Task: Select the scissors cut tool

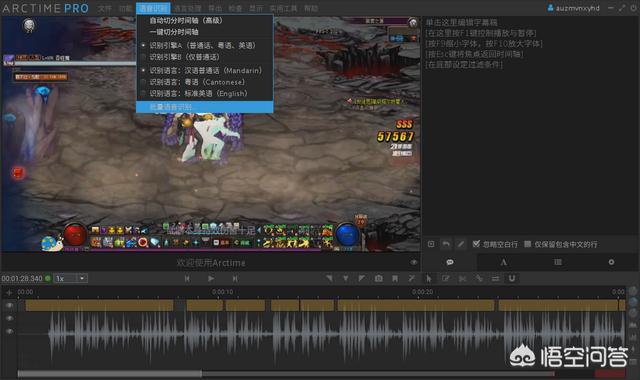Action: pos(462,278)
